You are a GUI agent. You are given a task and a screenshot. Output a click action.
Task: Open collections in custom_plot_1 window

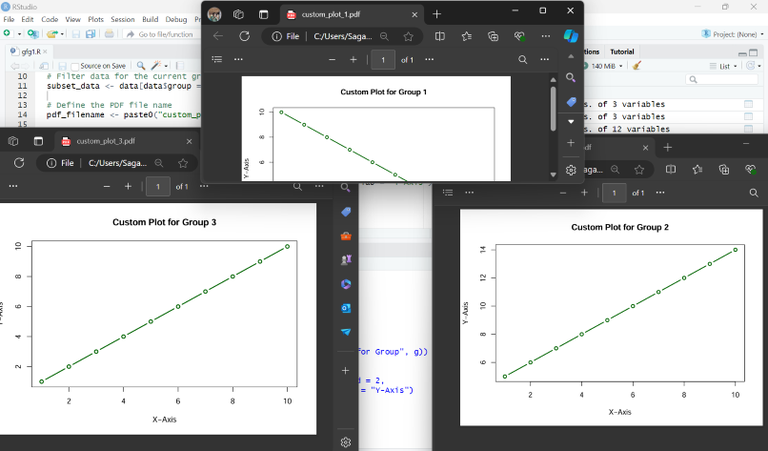pos(493,36)
